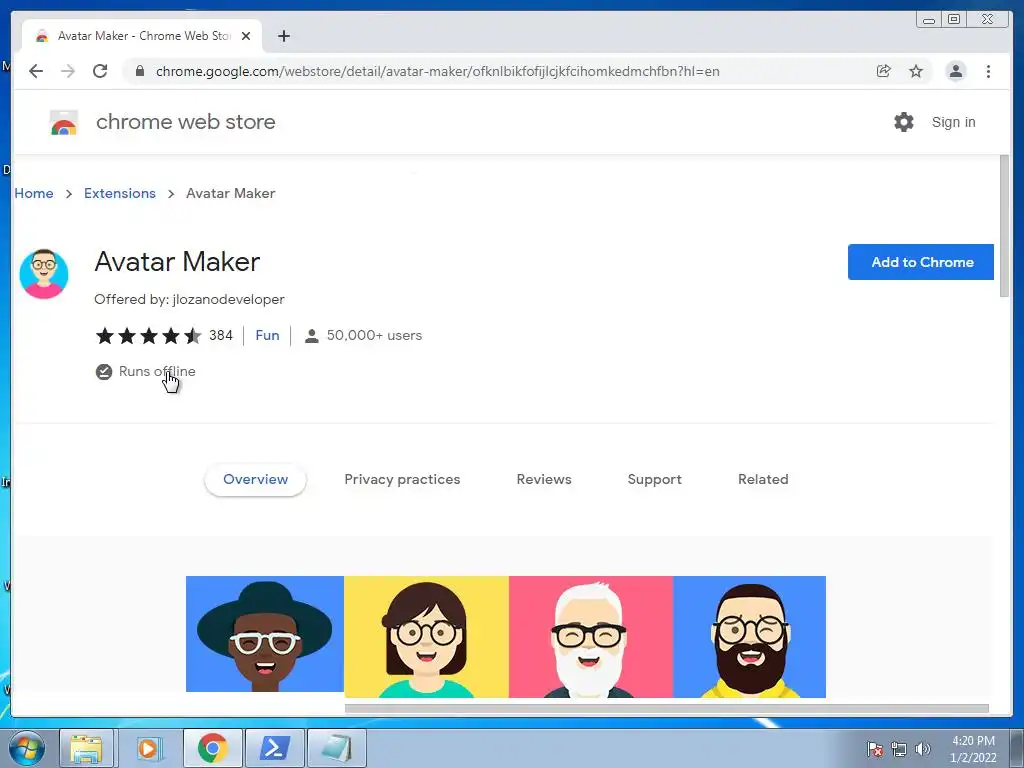Image resolution: width=1024 pixels, height=768 pixels.
Task: Share this page via the share icon
Action: [x=884, y=71]
